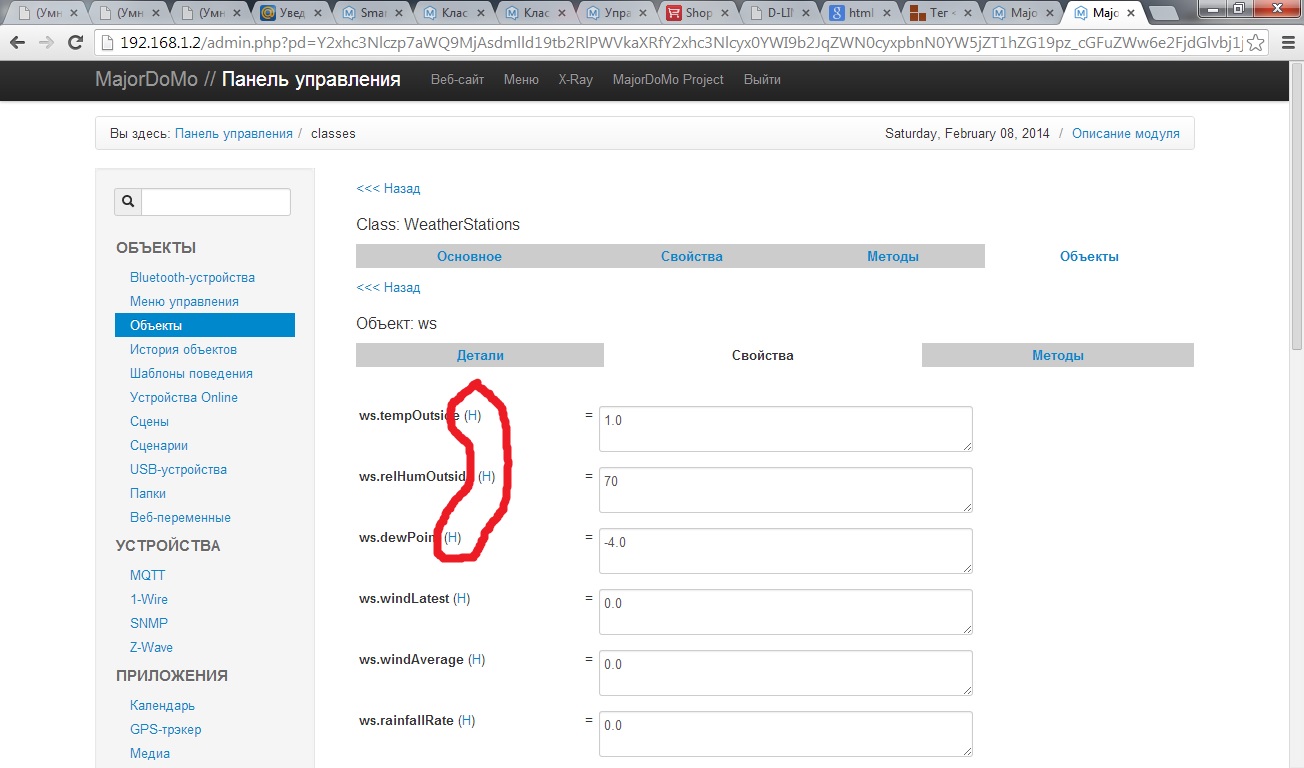Open Сцены in the sidebar
The width and height of the screenshot is (1304, 768).
pyautogui.click(x=149, y=421)
